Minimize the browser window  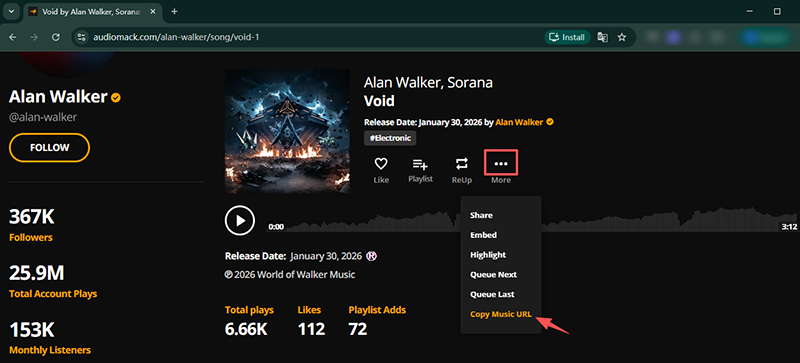(749, 11)
